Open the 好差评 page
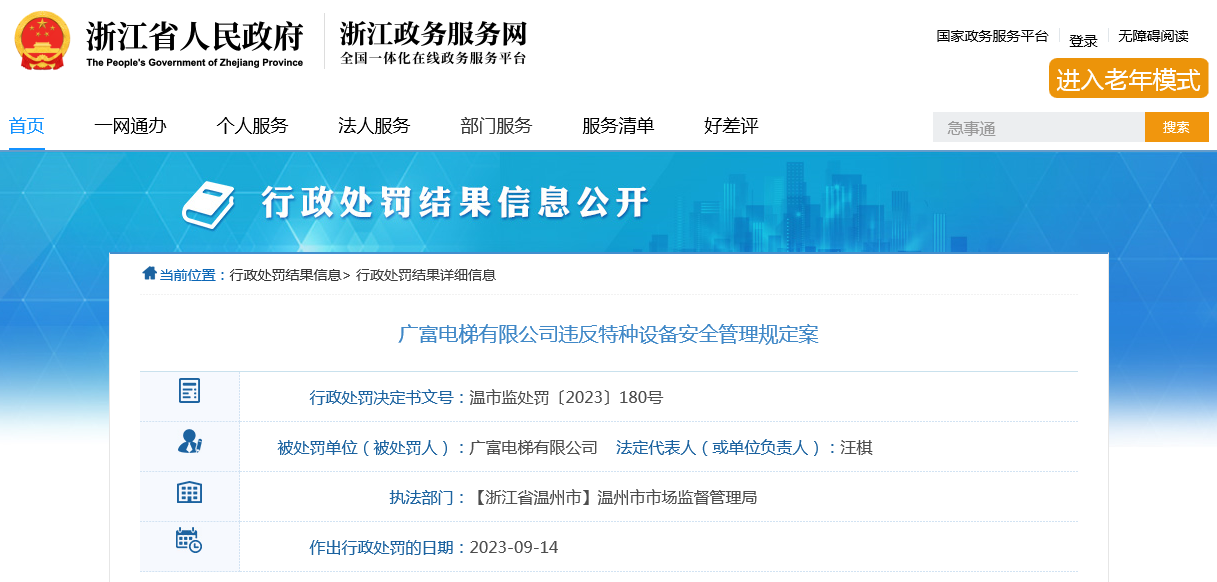 tap(731, 126)
